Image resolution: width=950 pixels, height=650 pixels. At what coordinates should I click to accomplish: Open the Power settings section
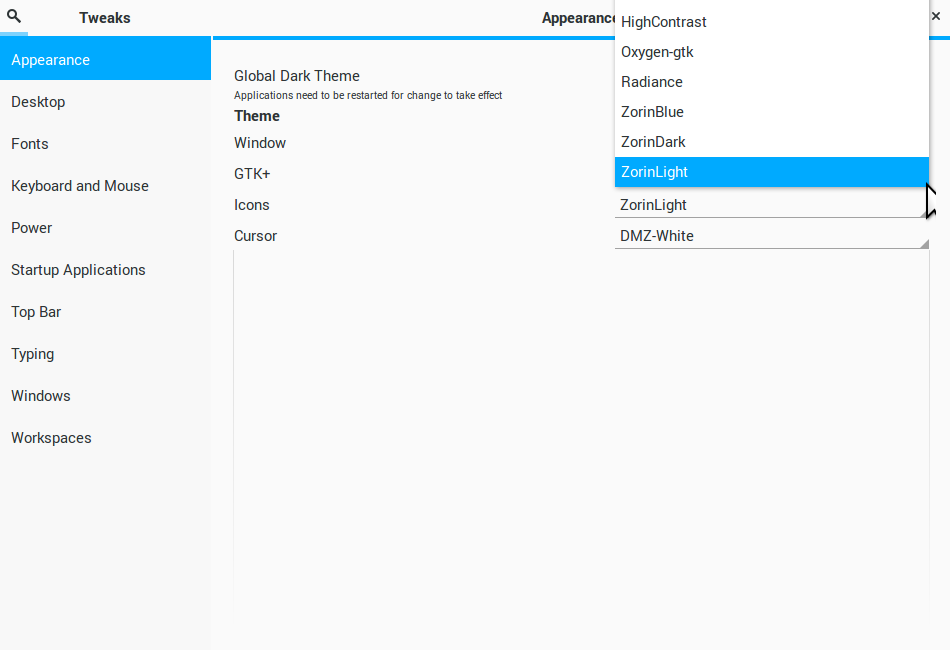point(105,228)
